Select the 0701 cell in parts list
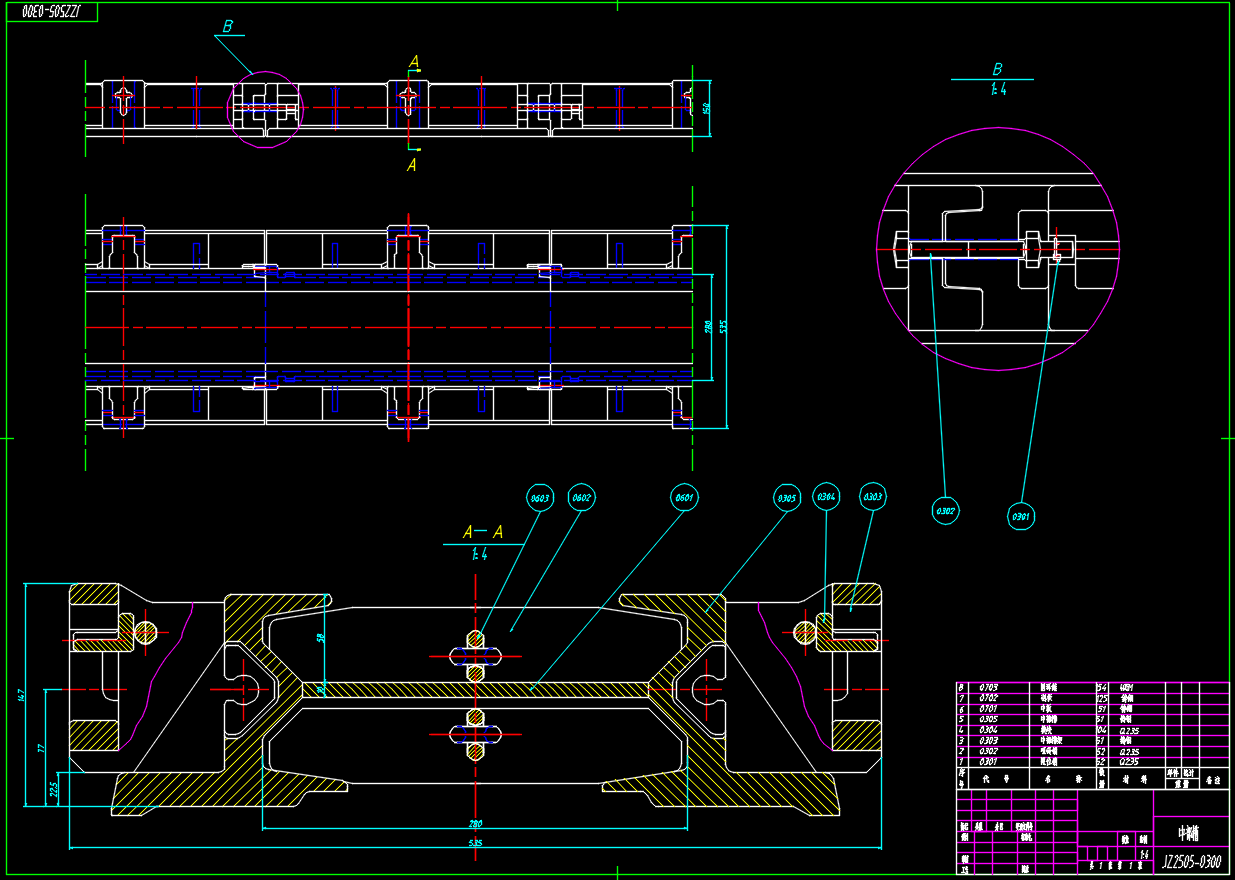 point(988,708)
